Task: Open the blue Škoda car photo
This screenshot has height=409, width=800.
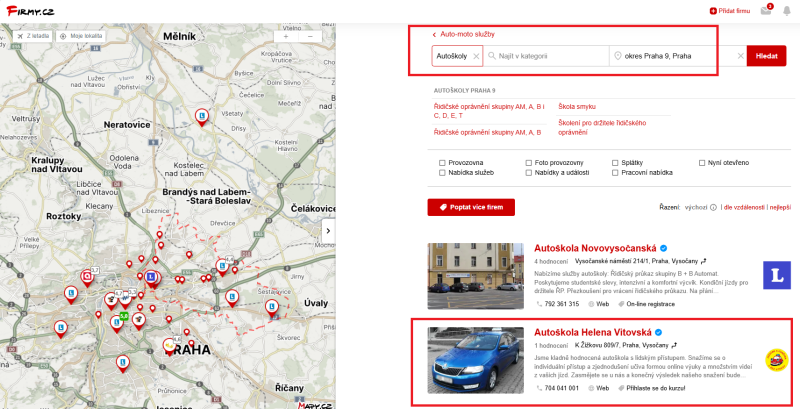Action: point(476,360)
